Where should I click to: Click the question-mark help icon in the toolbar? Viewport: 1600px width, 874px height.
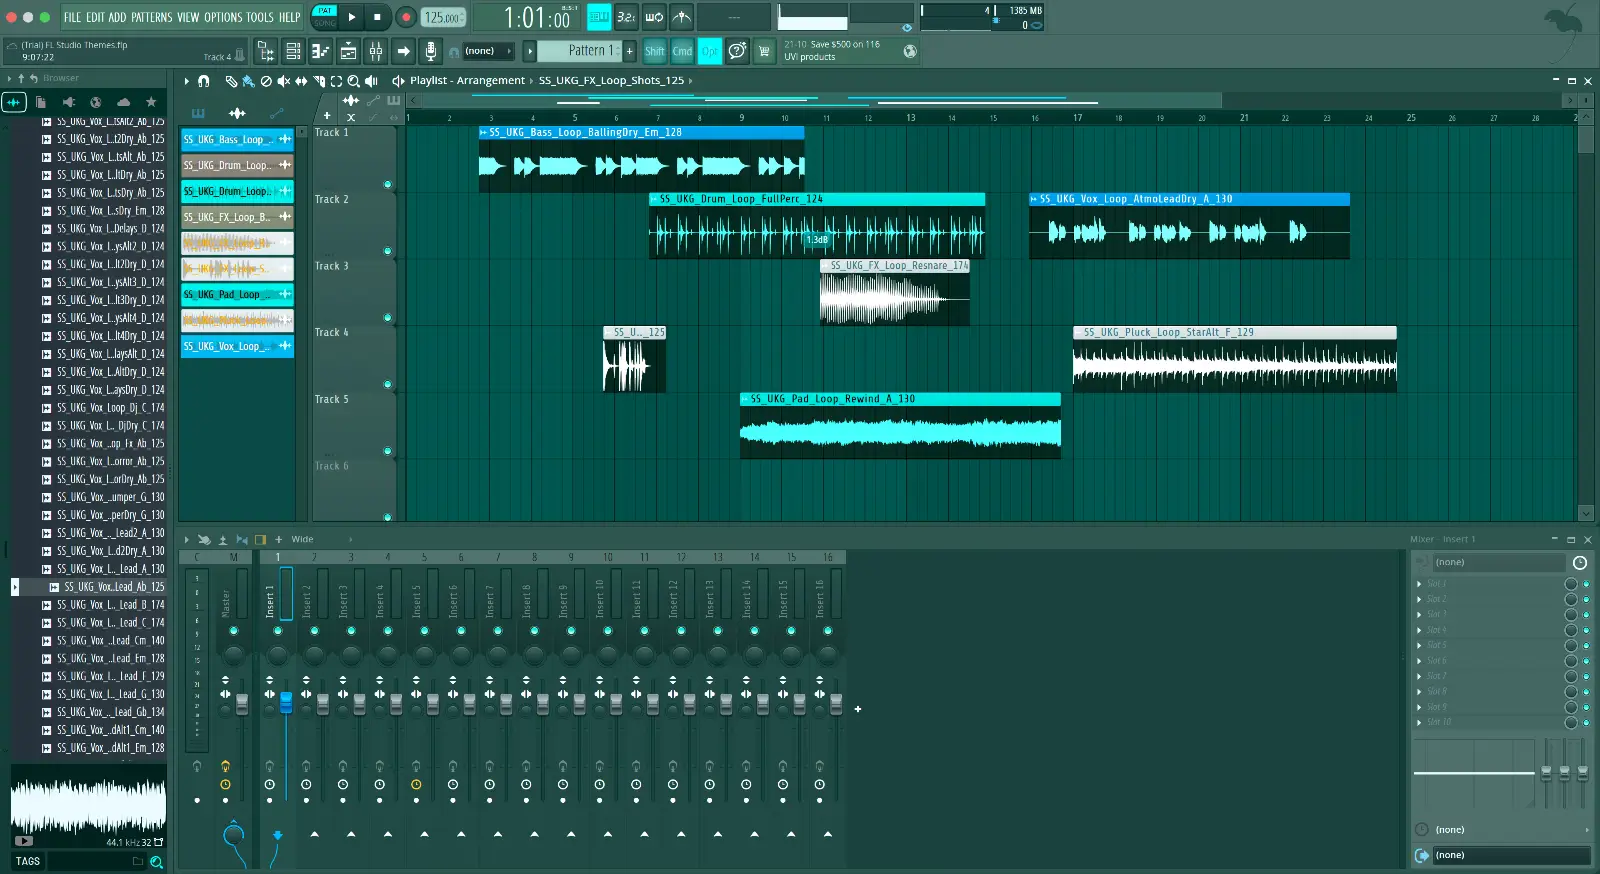[737, 51]
